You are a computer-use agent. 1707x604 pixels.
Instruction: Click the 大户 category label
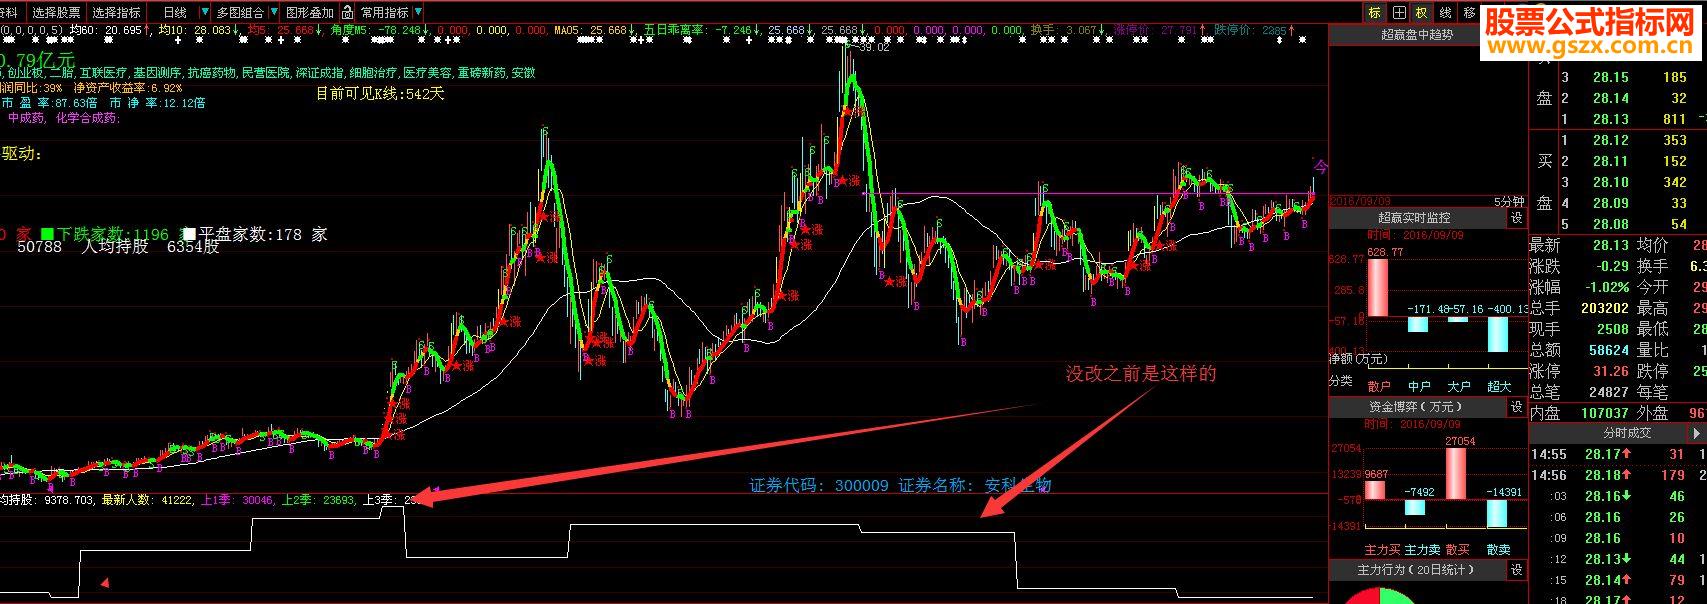(1459, 385)
